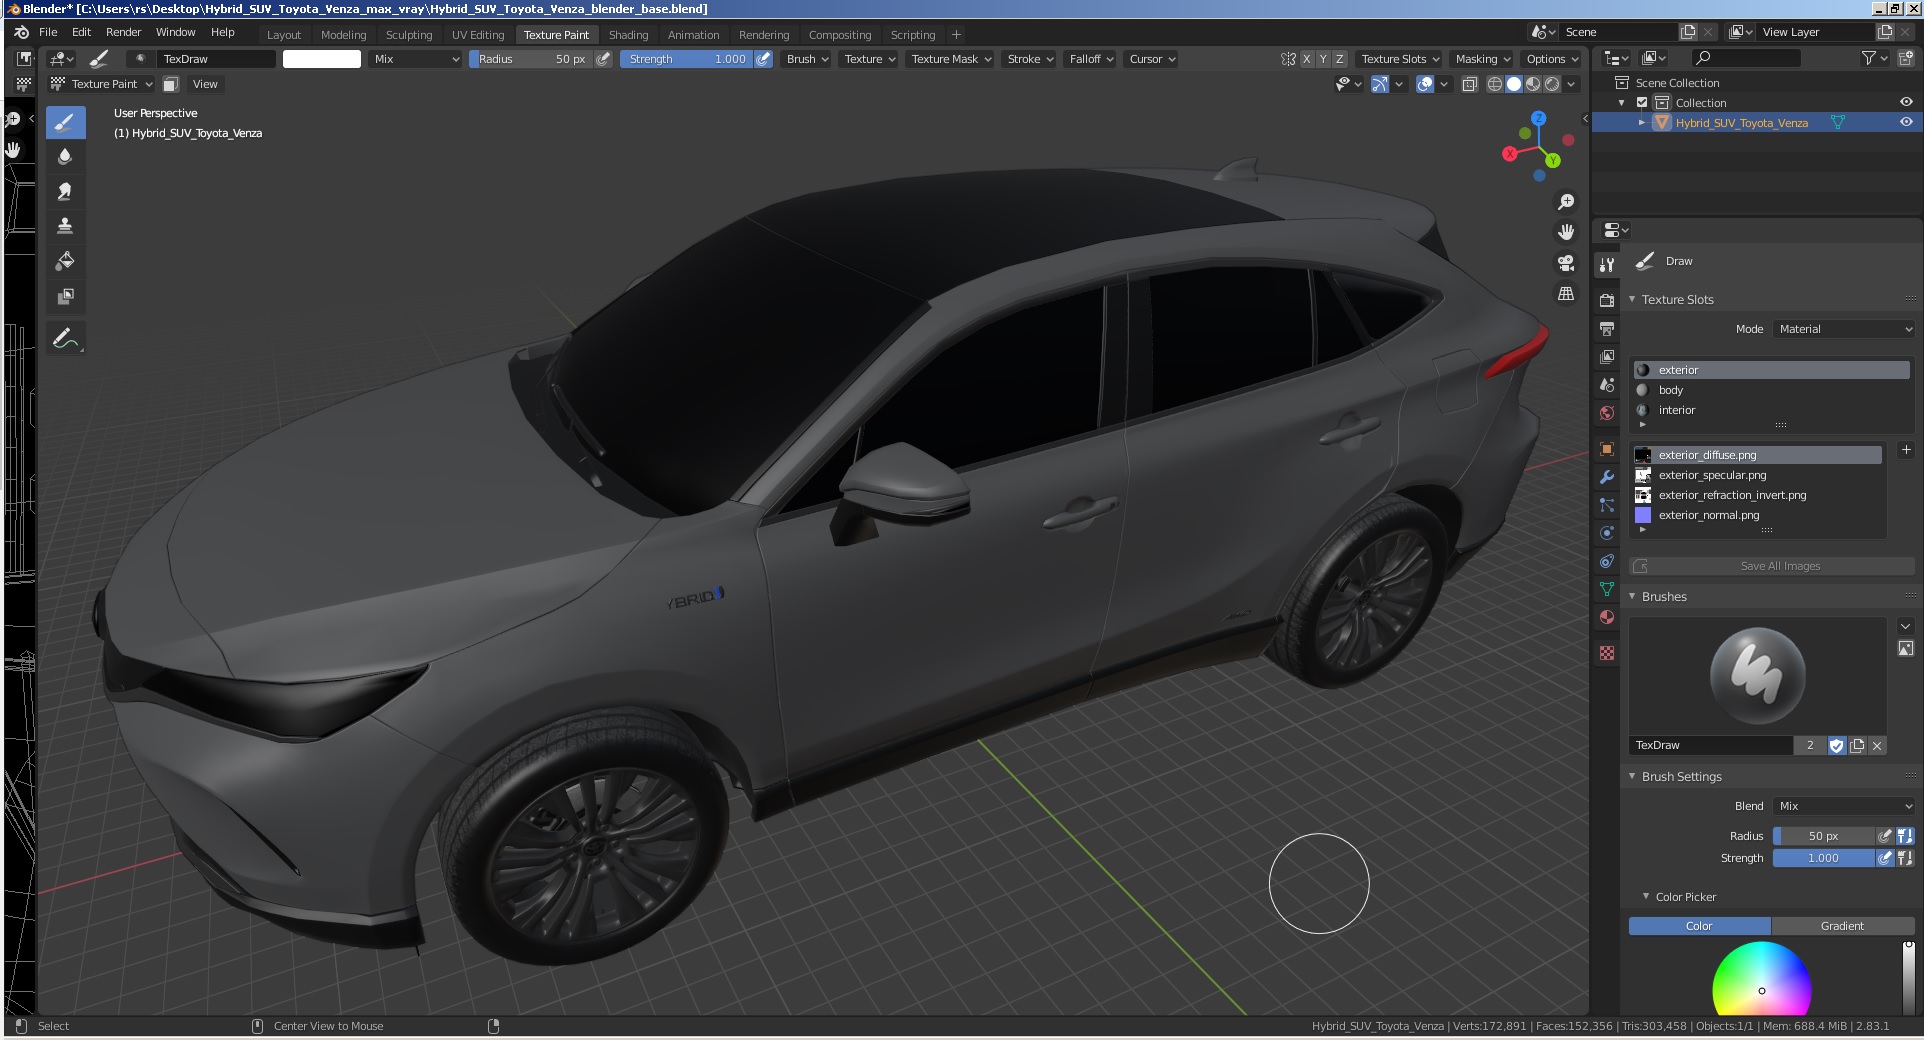The width and height of the screenshot is (1924, 1040).
Task: Switch to rendered viewport shading
Action: (x=1552, y=84)
